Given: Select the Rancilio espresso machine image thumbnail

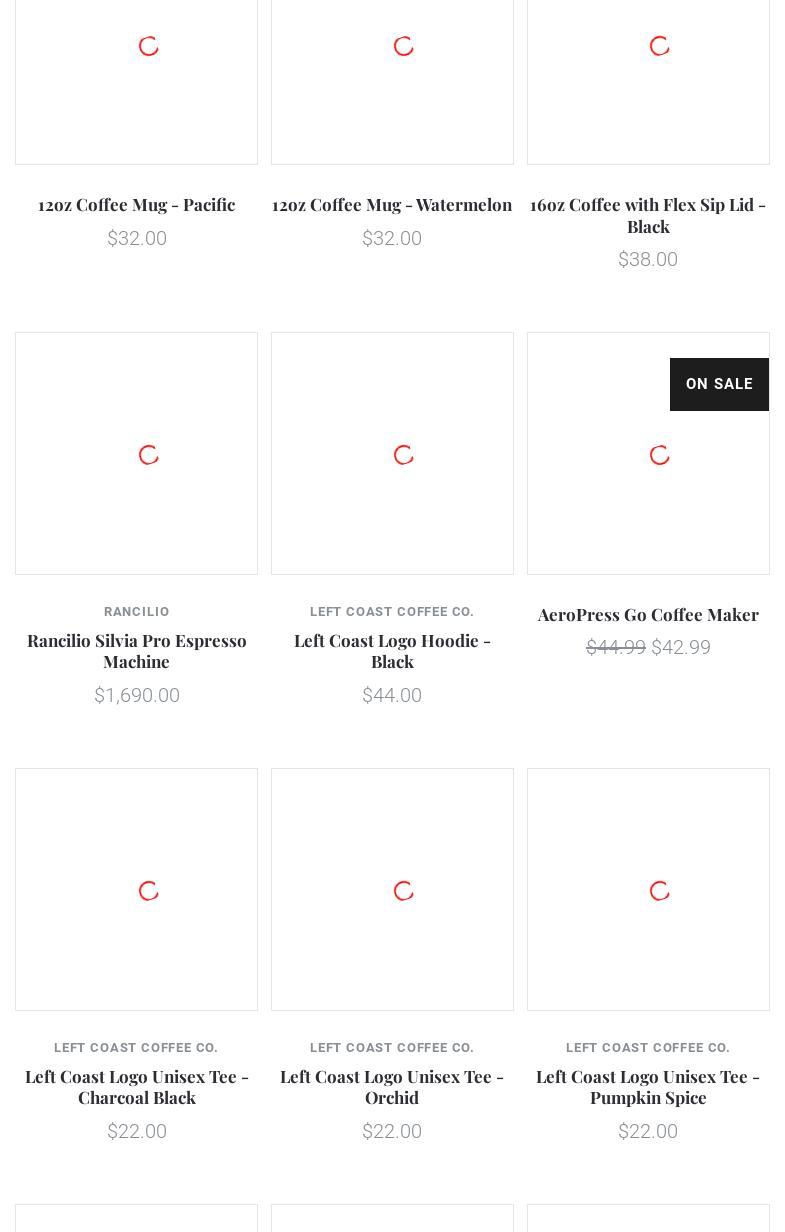Looking at the screenshot, I should click(x=136, y=454).
